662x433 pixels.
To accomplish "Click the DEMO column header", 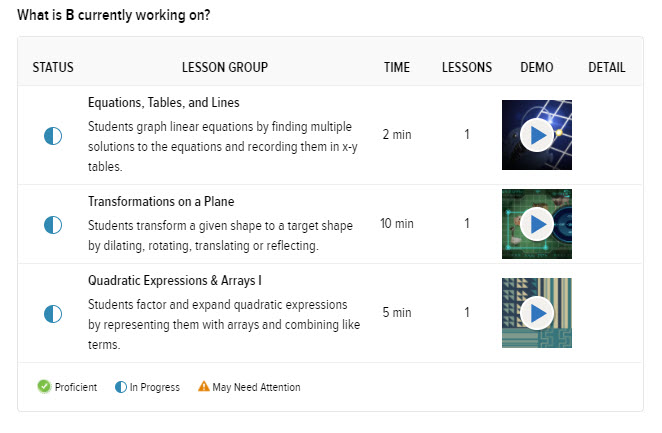I will pyautogui.click(x=537, y=67).
